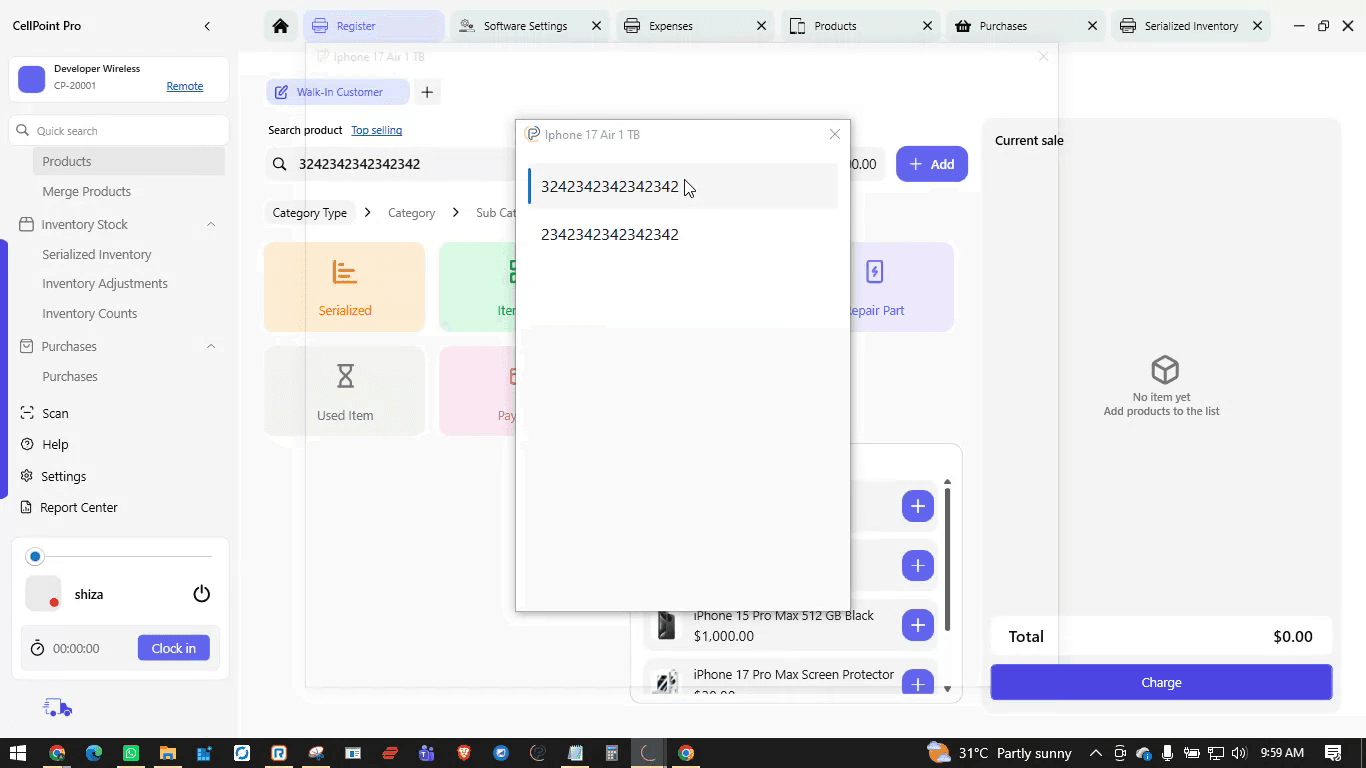This screenshot has height=768, width=1366.
Task: Open Calculator from the taskbar
Action: click(612, 753)
